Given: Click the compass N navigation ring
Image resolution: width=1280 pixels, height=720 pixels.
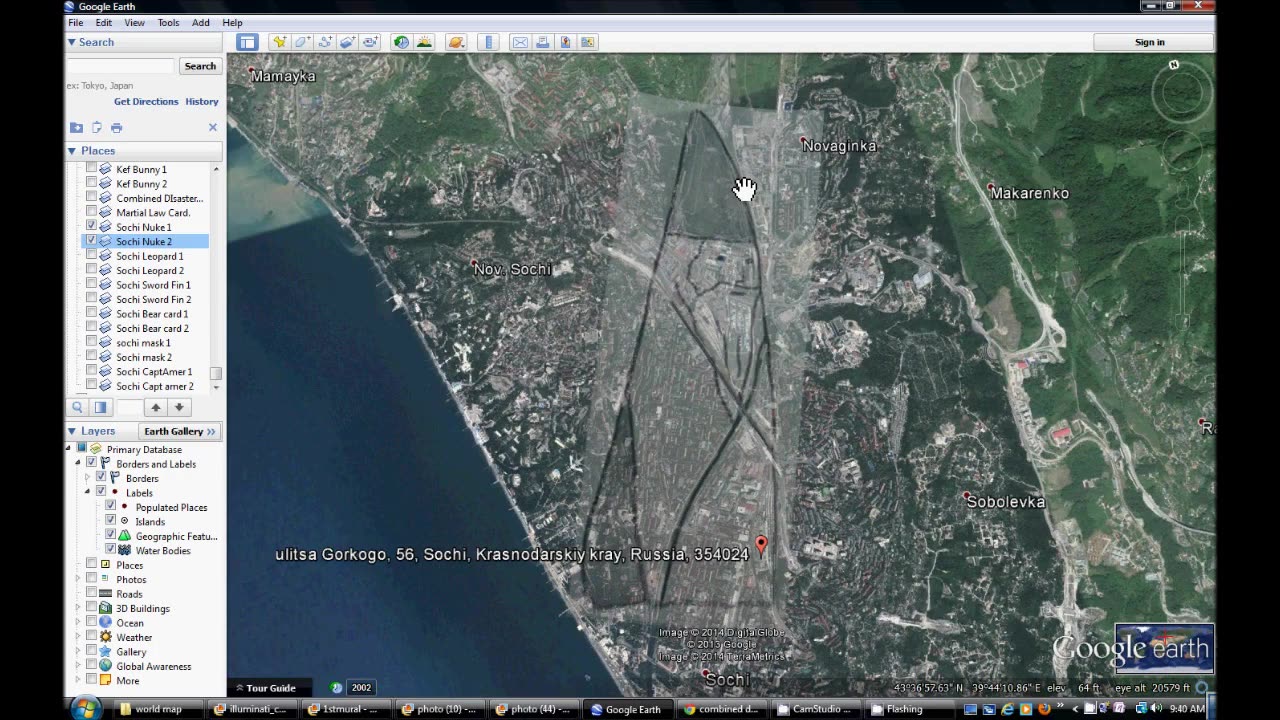Looking at the screenshot, I should tap(1181, 92).
